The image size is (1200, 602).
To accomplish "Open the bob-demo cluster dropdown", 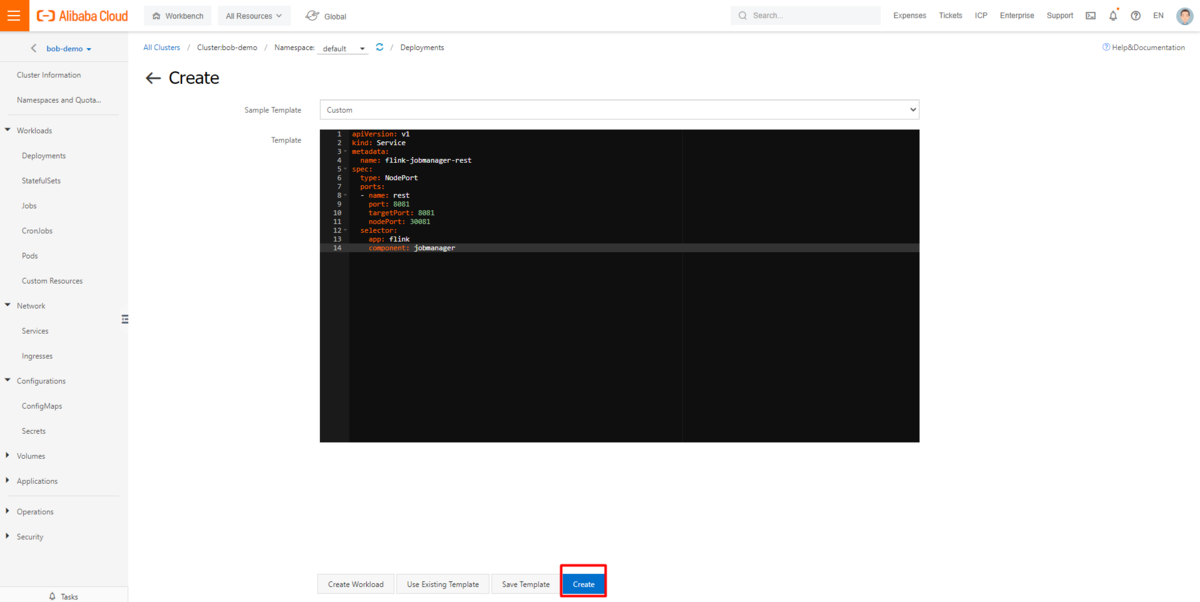I will (x=69, y=49).
